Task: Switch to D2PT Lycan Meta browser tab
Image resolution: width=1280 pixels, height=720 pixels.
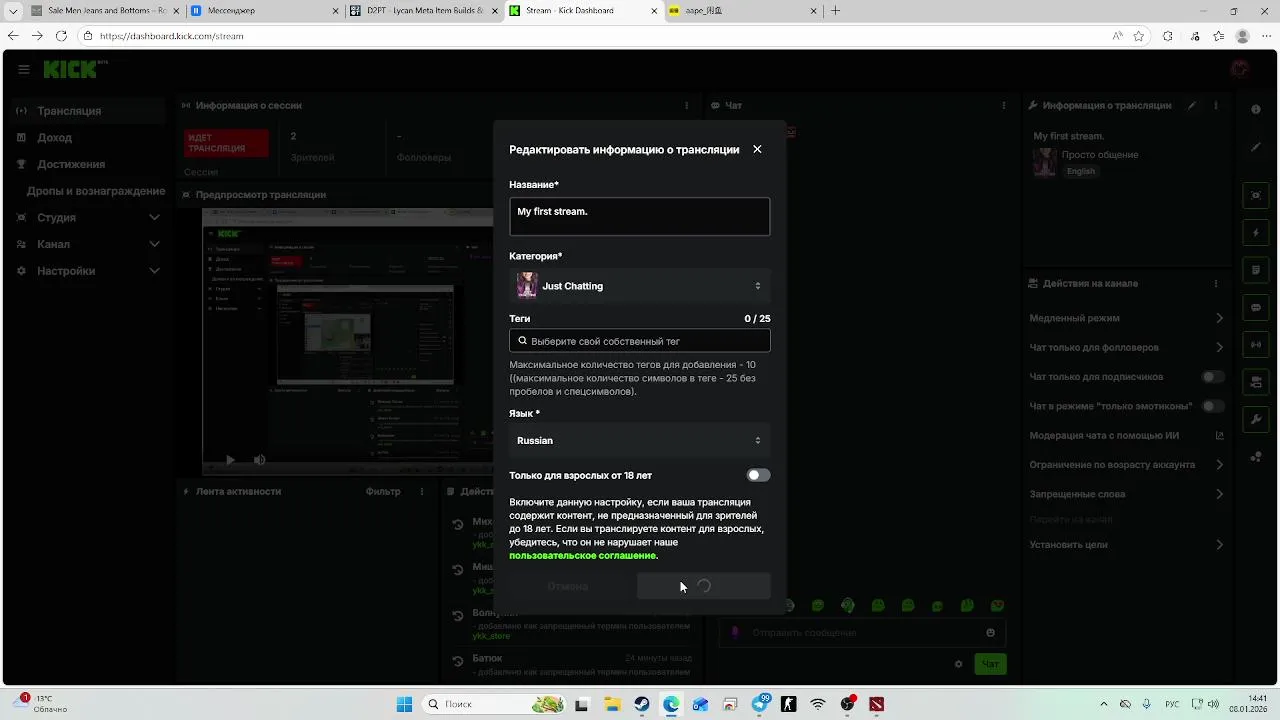Action: coord(423,10)
